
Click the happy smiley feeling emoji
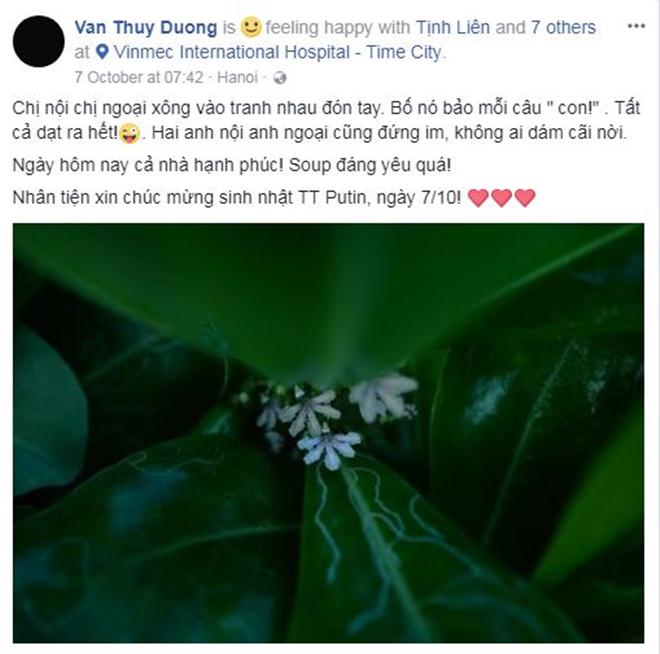[x=251, y=27]
